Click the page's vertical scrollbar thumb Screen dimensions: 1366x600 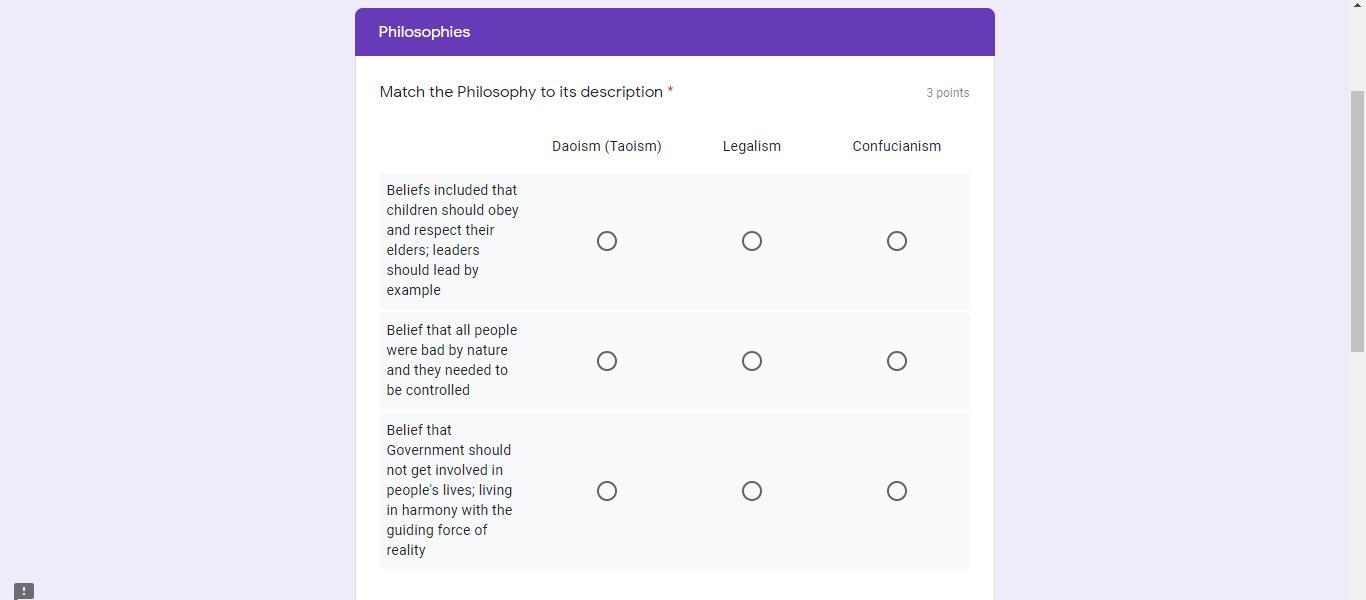[x=1357, y=220]
